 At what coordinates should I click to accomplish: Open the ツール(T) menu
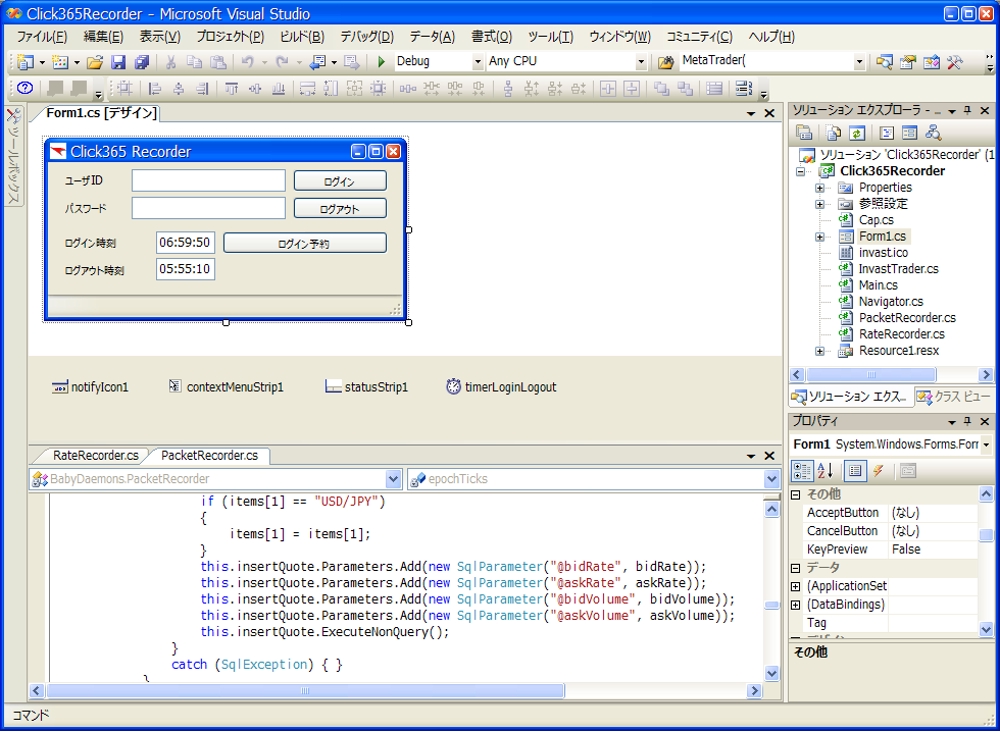point(550,36)
